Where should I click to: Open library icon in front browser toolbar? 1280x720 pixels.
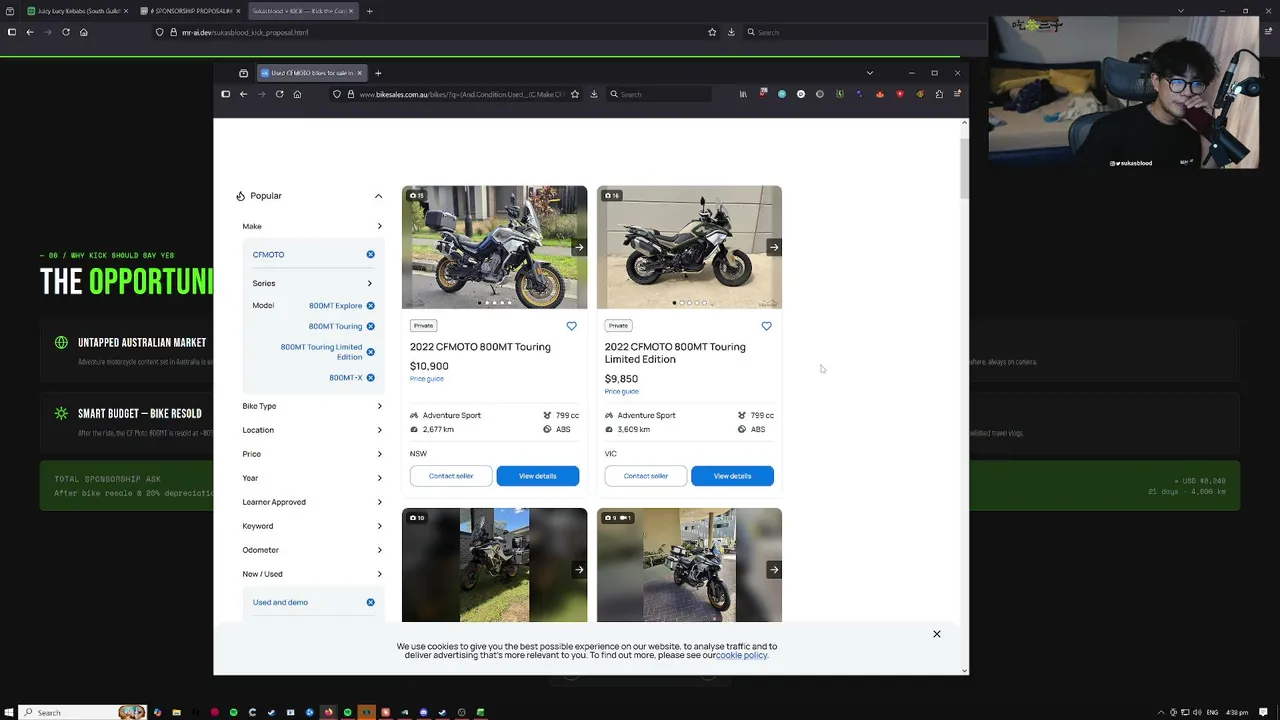[x=743, y=94]
